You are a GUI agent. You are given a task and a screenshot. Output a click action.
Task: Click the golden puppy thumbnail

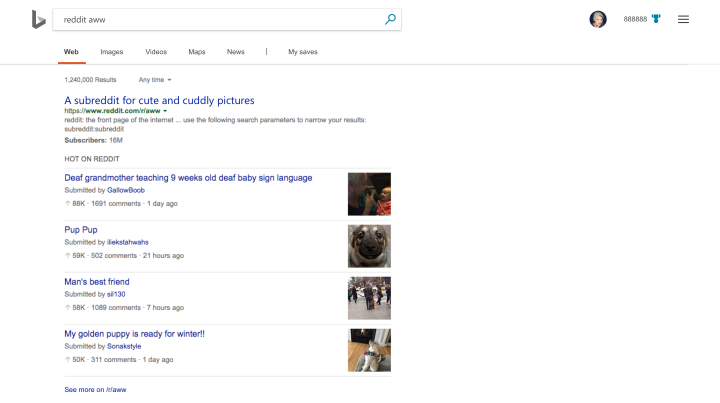pos(369,350)
